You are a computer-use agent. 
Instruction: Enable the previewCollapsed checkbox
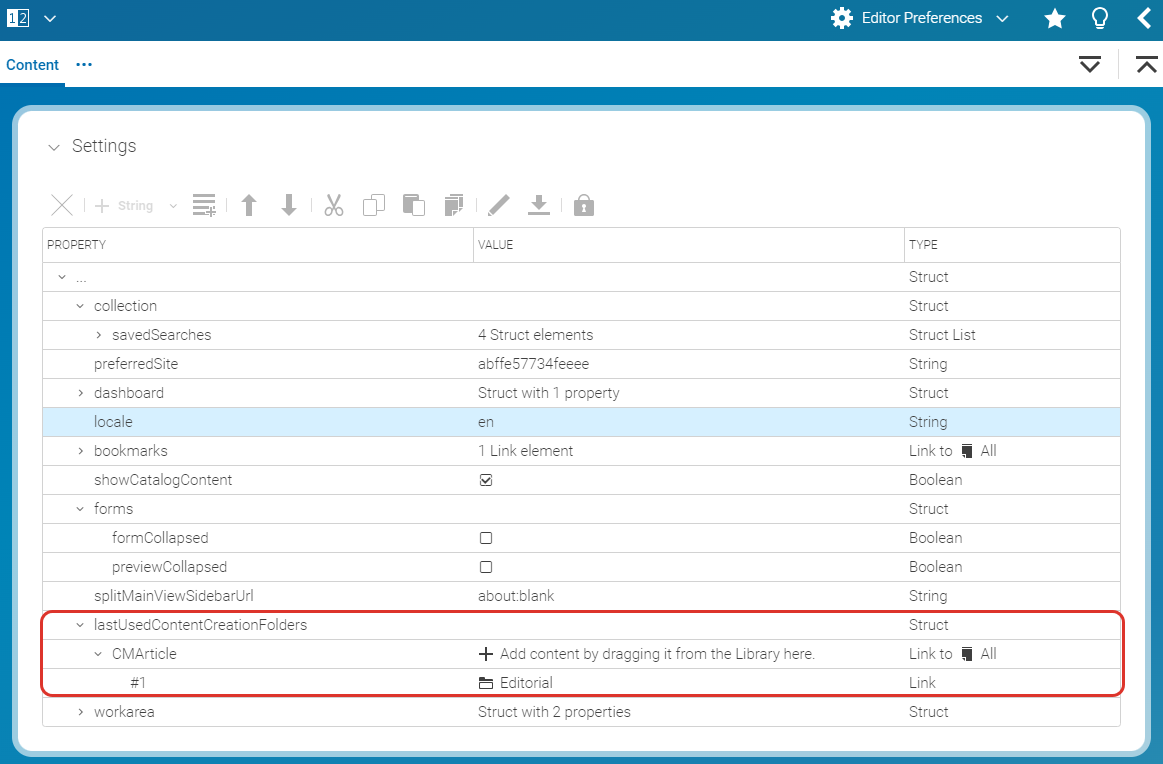click(x=486, y=567)
